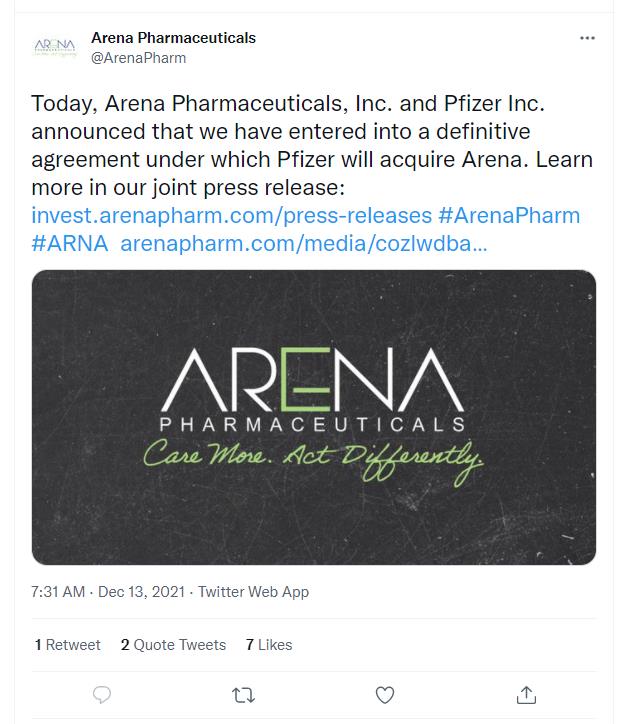Click the #ArenaPharm hashtag

(510, 215)
